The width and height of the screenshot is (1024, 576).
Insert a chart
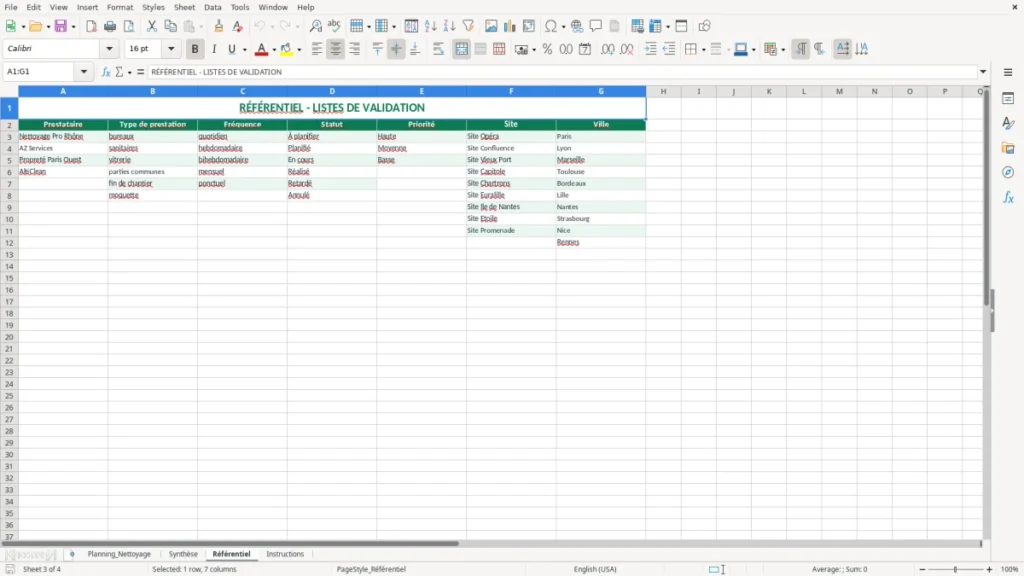(x=510, y=26)
